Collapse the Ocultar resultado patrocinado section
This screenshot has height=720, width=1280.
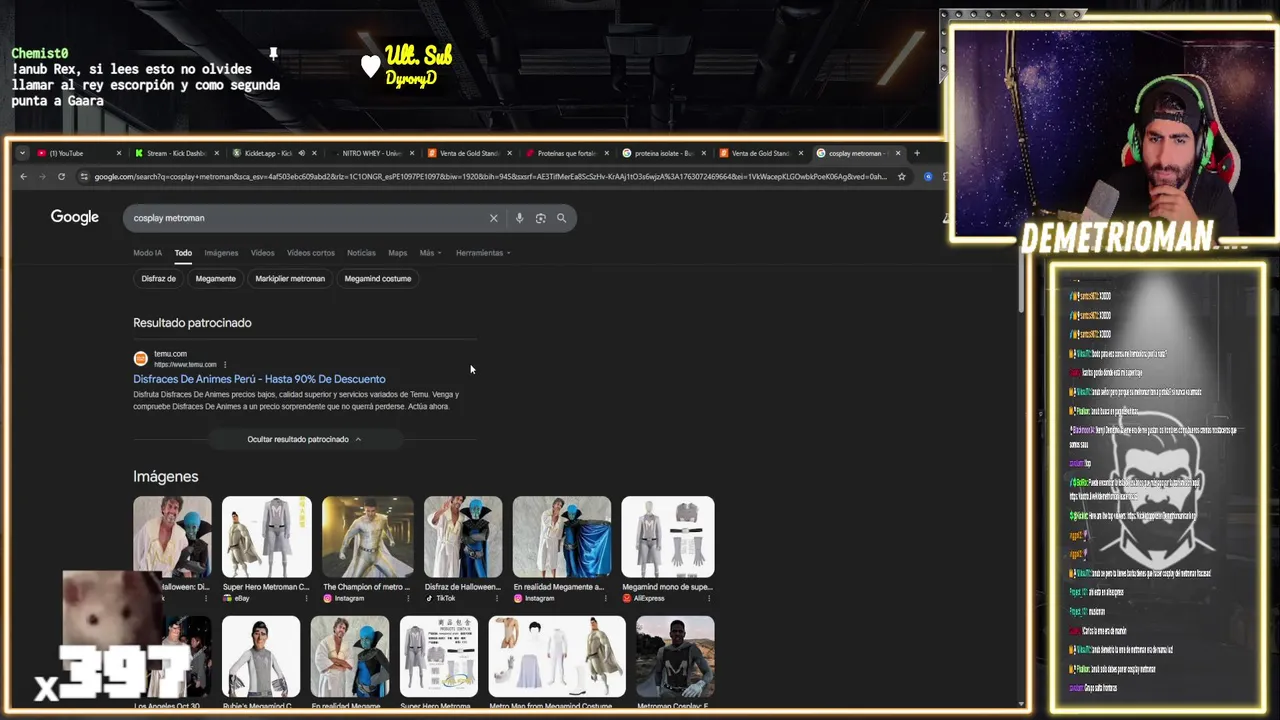pos(304,439)
